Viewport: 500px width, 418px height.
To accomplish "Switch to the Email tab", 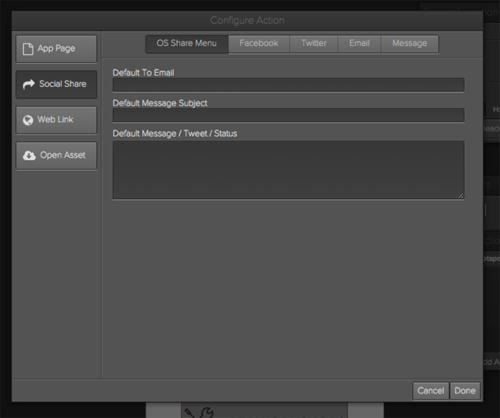I will [359, 44].
